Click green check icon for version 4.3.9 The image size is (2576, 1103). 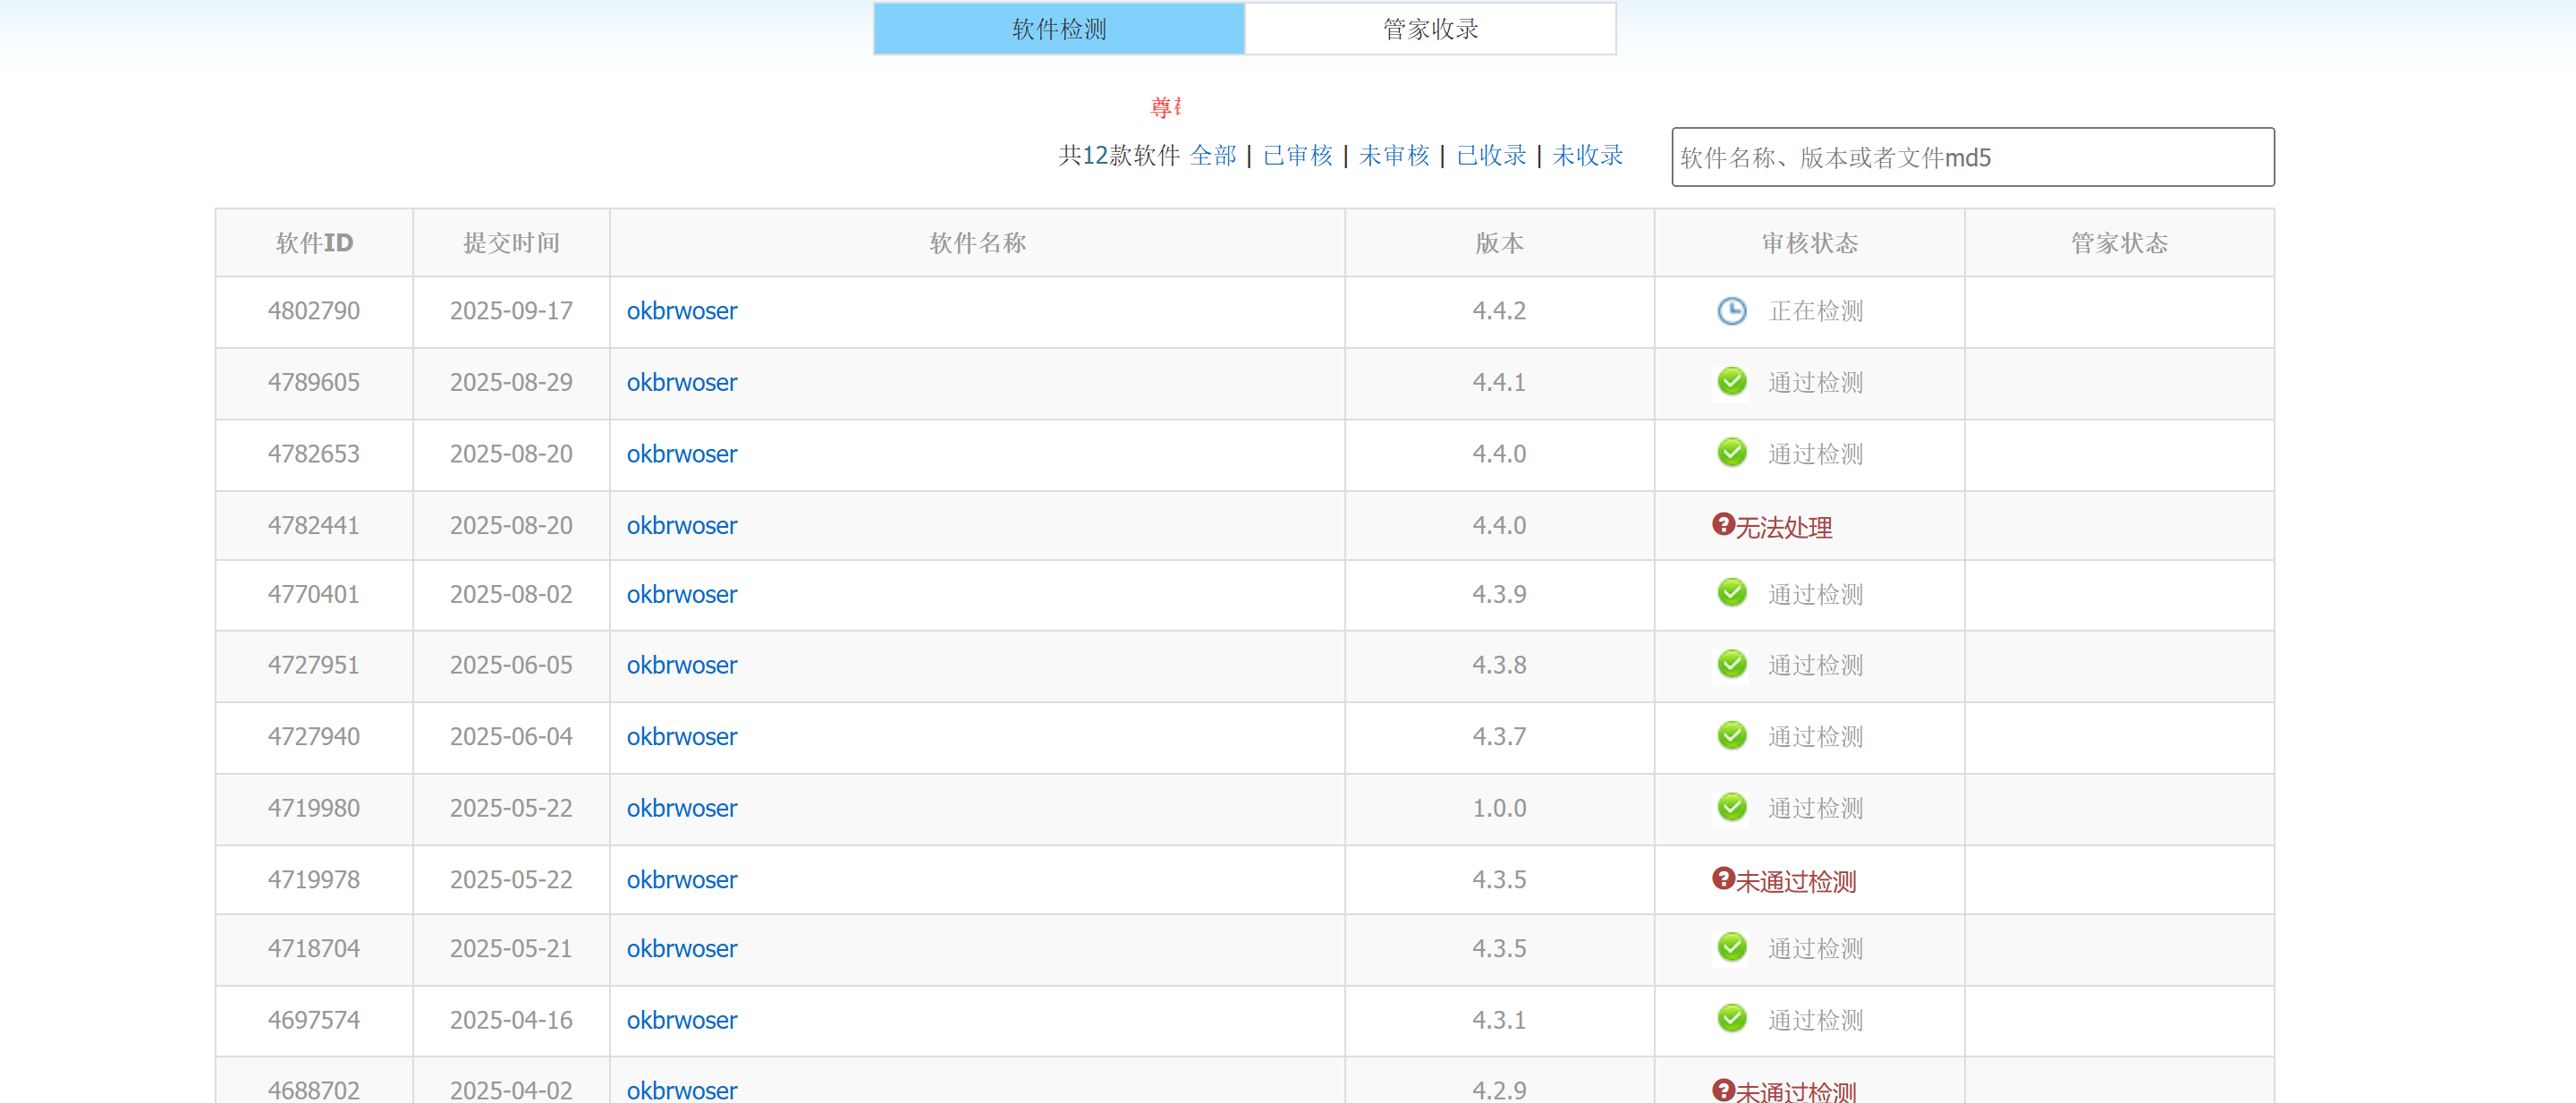[1731, 594]
